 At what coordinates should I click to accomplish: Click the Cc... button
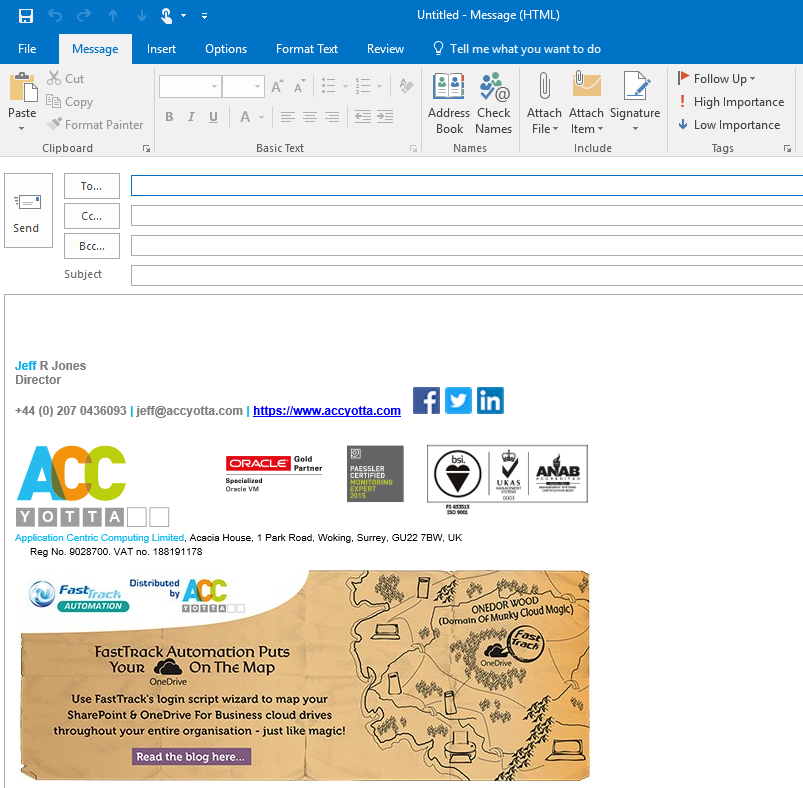(x=92, y=216)
